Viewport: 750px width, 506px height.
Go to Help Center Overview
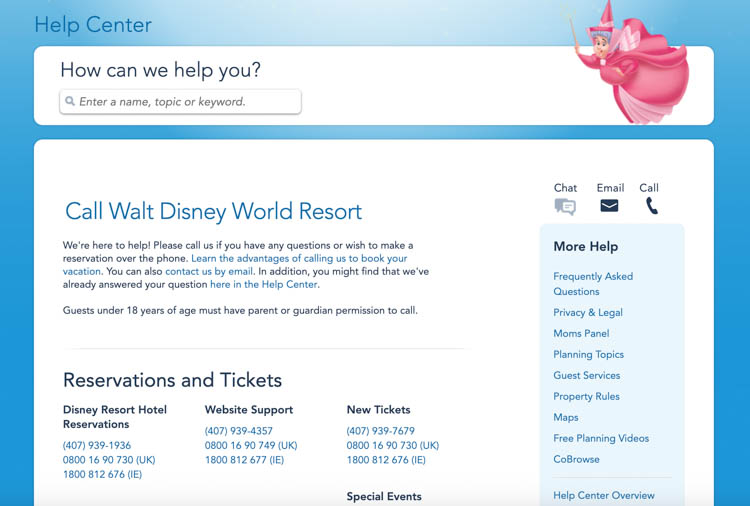pyautogui.click(x=603, y=496)
